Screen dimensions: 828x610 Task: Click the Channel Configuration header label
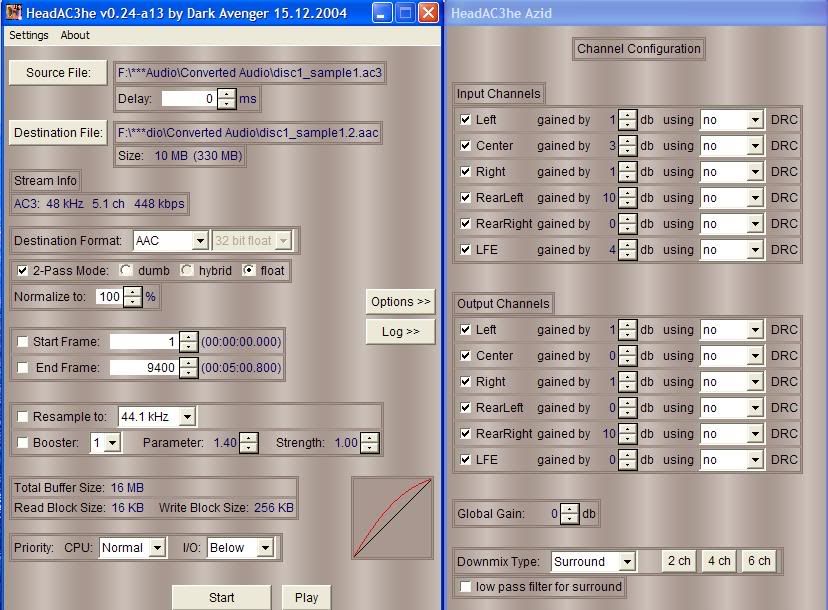638,49
